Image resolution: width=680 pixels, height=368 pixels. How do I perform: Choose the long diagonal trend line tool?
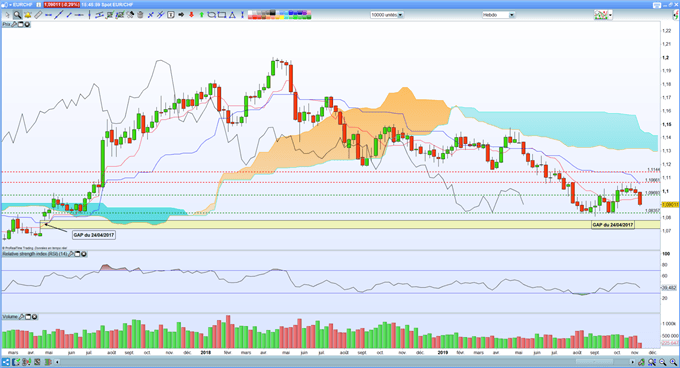click(59, 15)
